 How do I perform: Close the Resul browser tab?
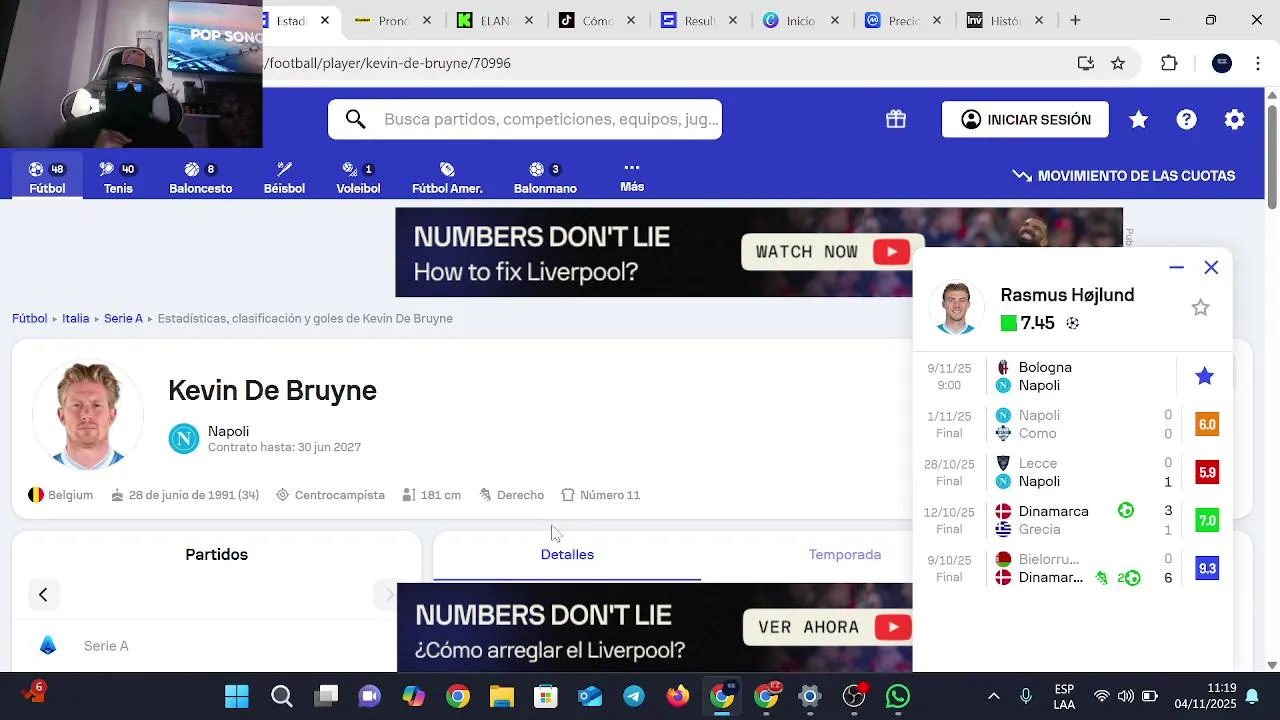pyautogui.click(x=733, y=20)
